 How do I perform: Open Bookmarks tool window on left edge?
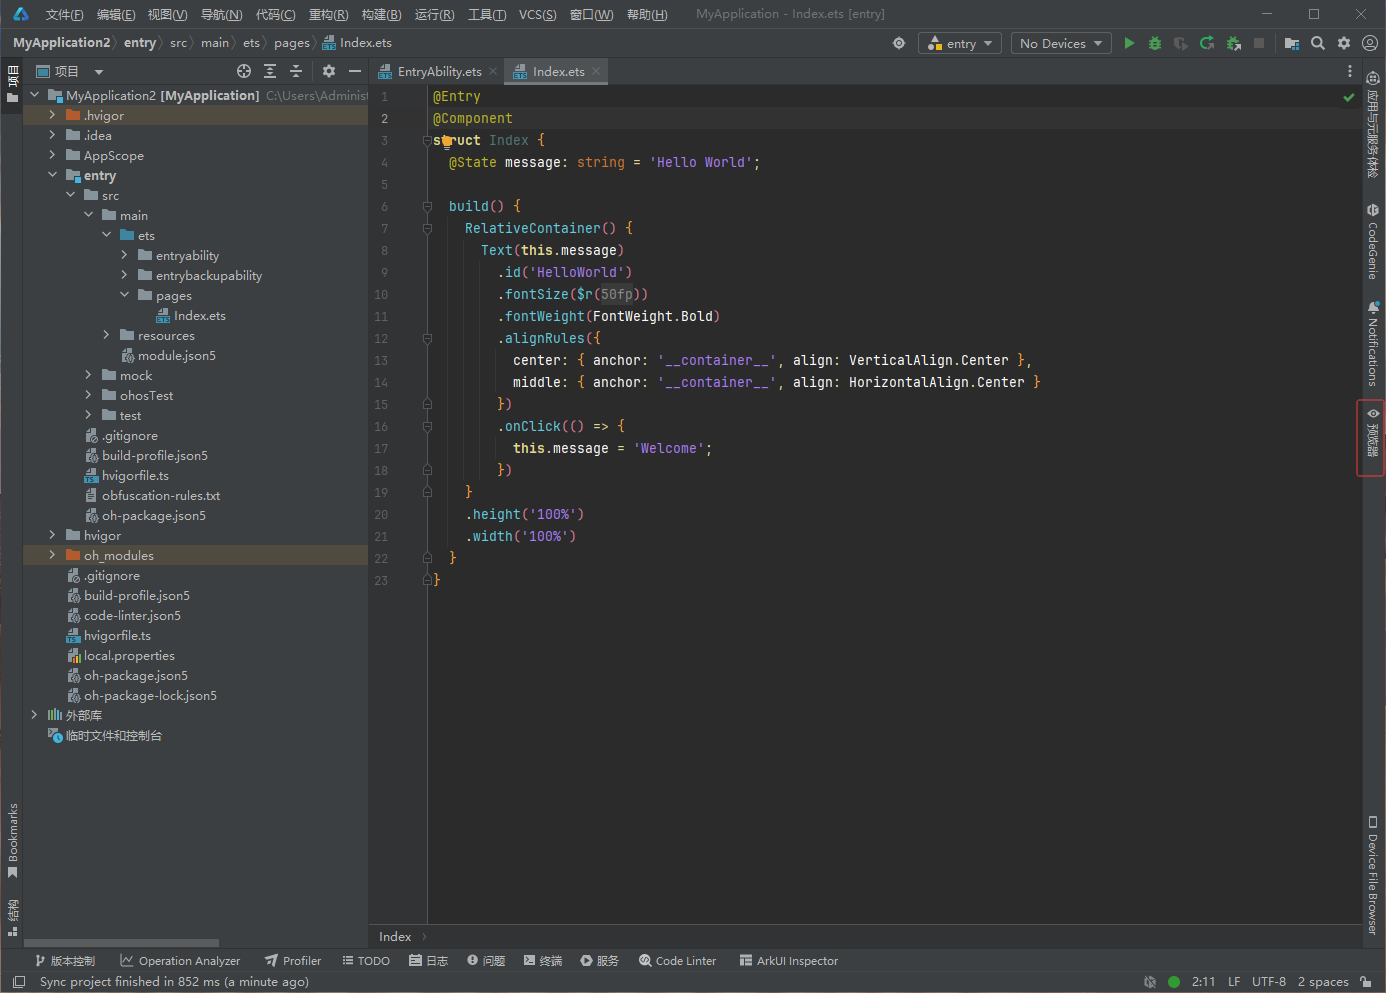(x=13, y=841)
